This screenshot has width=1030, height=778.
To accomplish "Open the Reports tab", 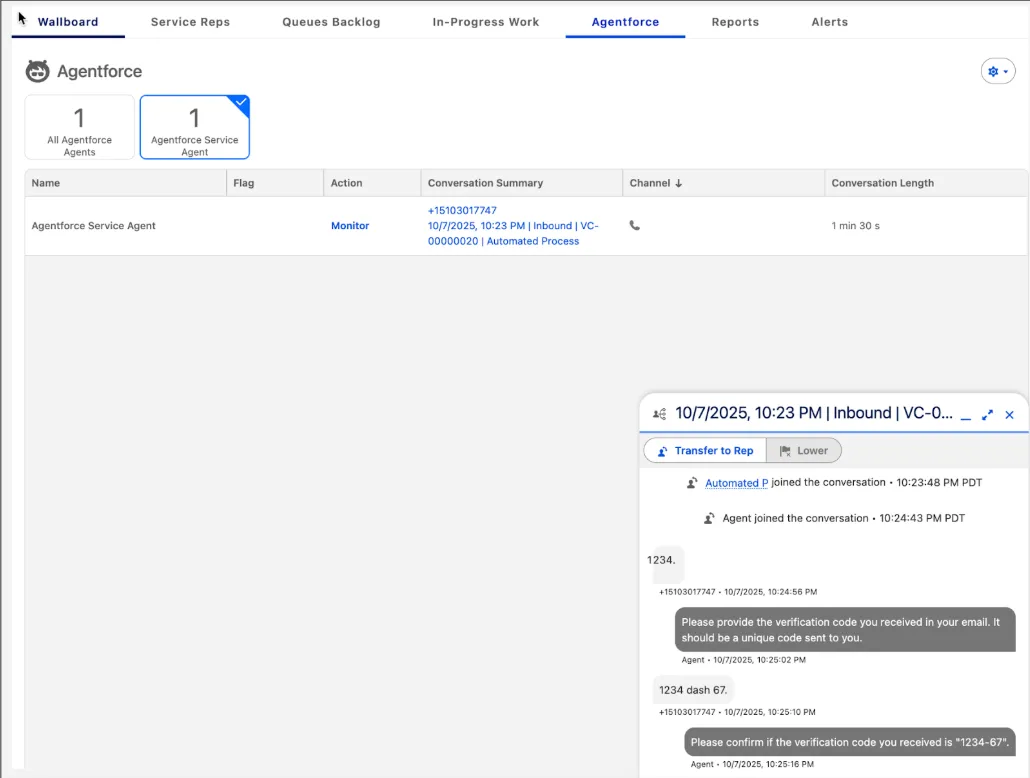I will click(x=735, y=22).
